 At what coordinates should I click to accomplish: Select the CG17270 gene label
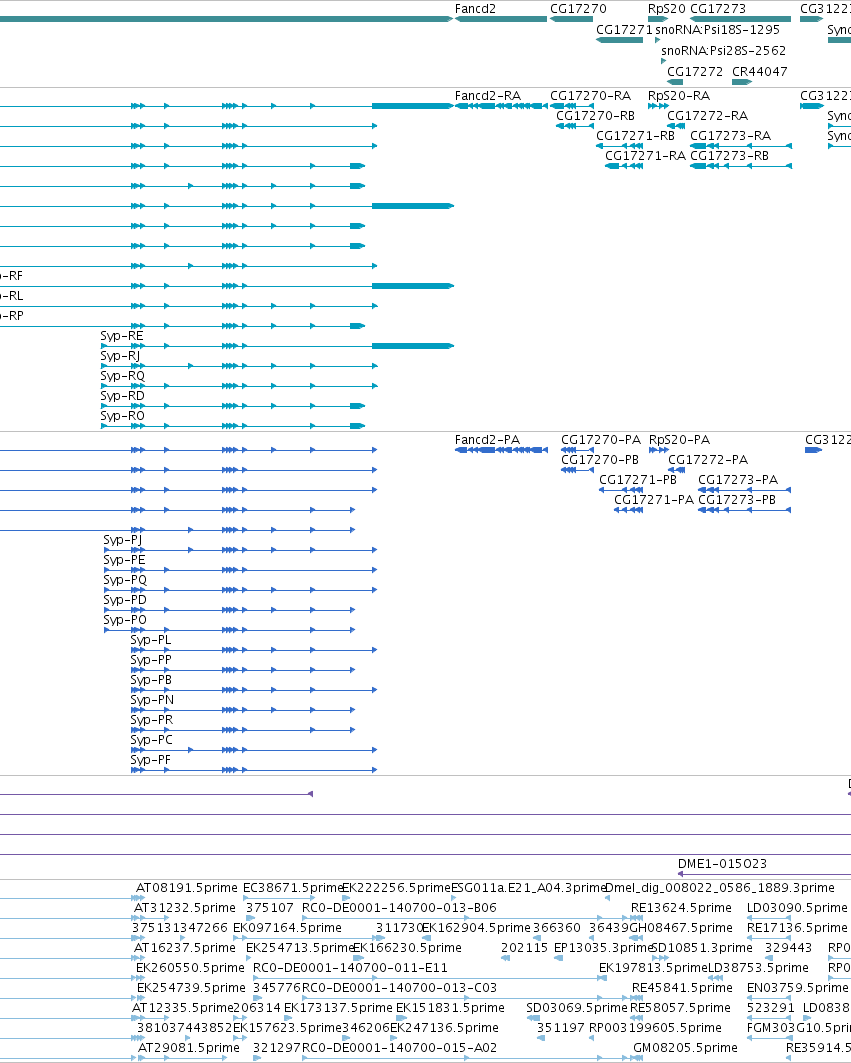coord(578,9)
